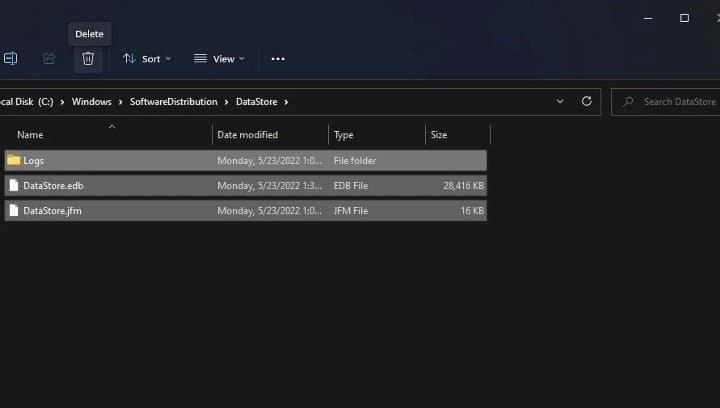Minimize the File Explorer window
This screenshot has width=720, height=408.
click(648, 18)
